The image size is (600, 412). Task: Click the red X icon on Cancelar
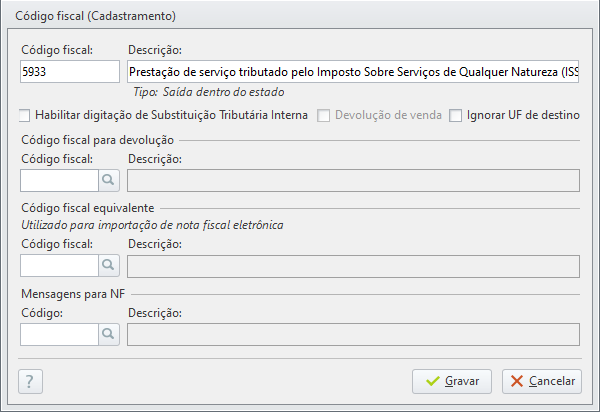tap(517, 381)
